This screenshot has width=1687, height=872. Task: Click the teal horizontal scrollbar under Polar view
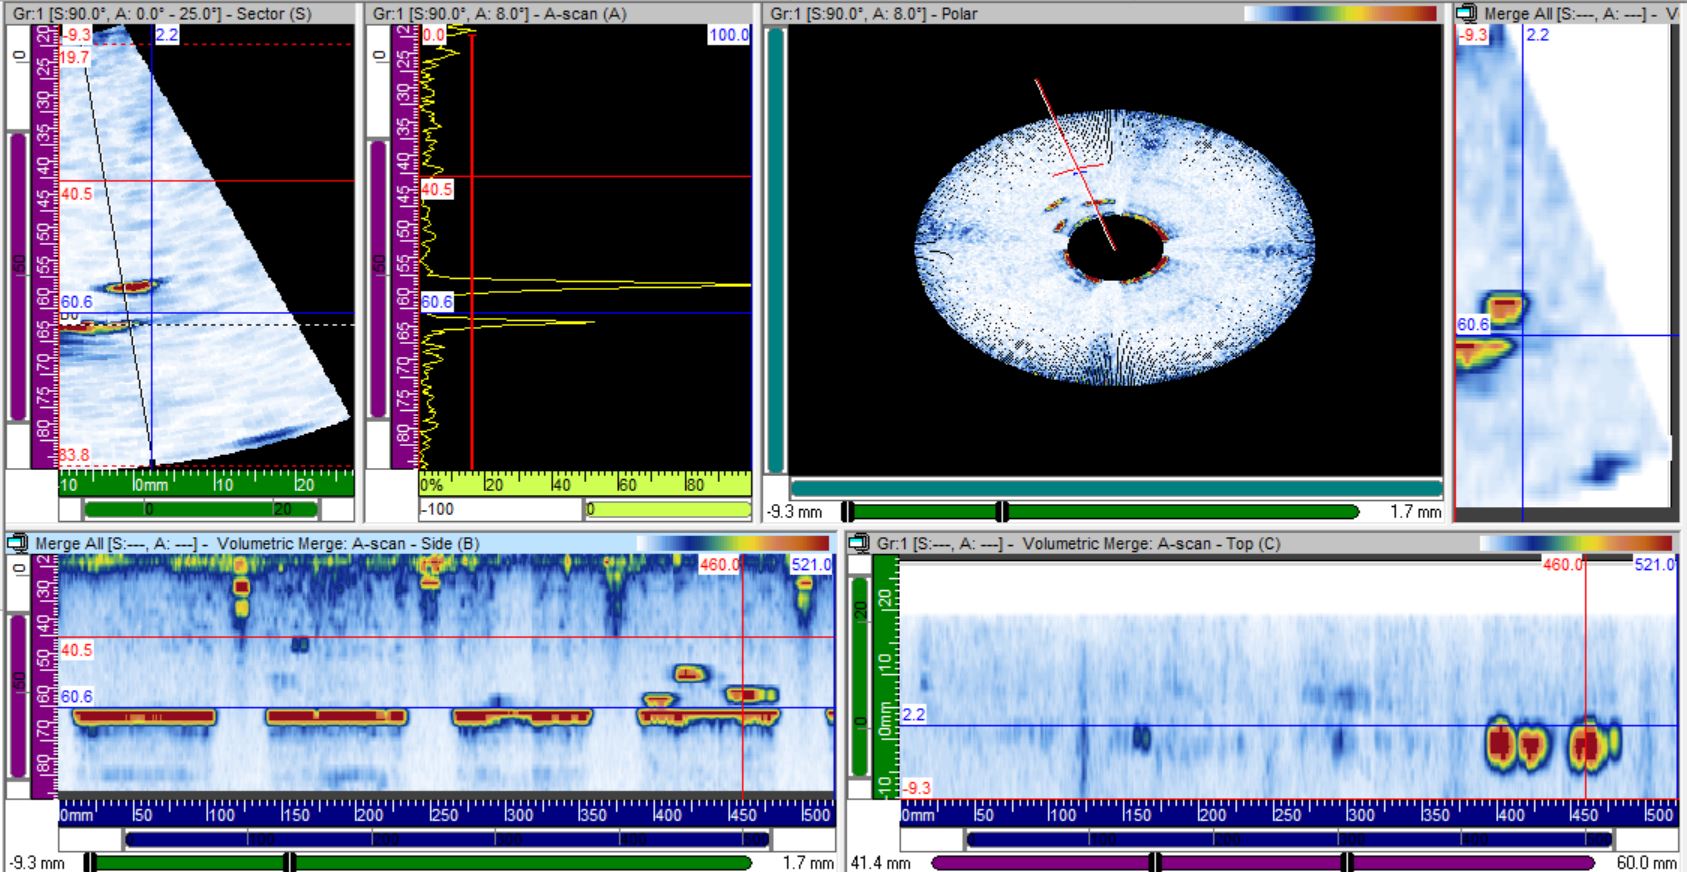pos(1115,488)
